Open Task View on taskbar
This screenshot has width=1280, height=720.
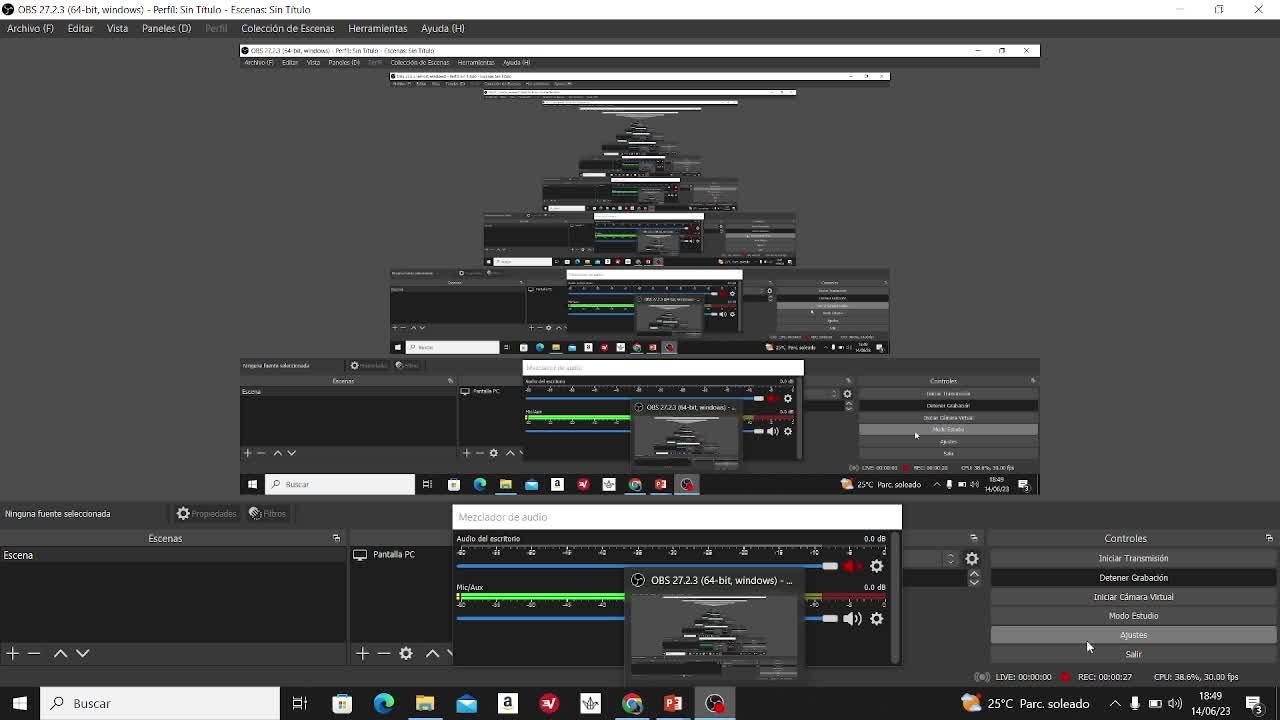point(299,703)
